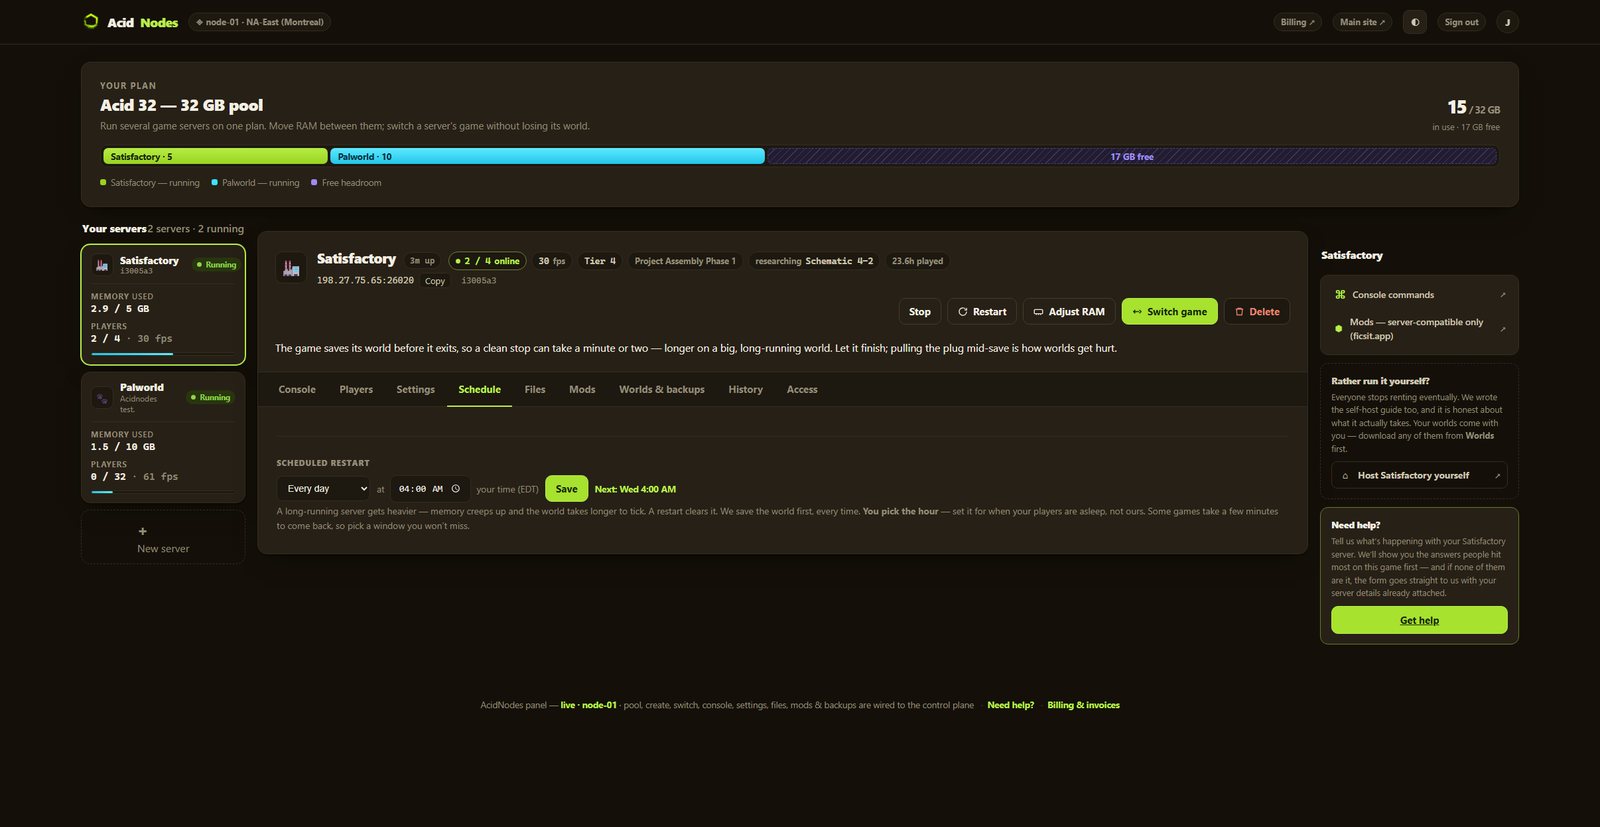Click the large Satisfactory icon in the server header
The height and width of the screenshot is (827, 1600).
291,267
